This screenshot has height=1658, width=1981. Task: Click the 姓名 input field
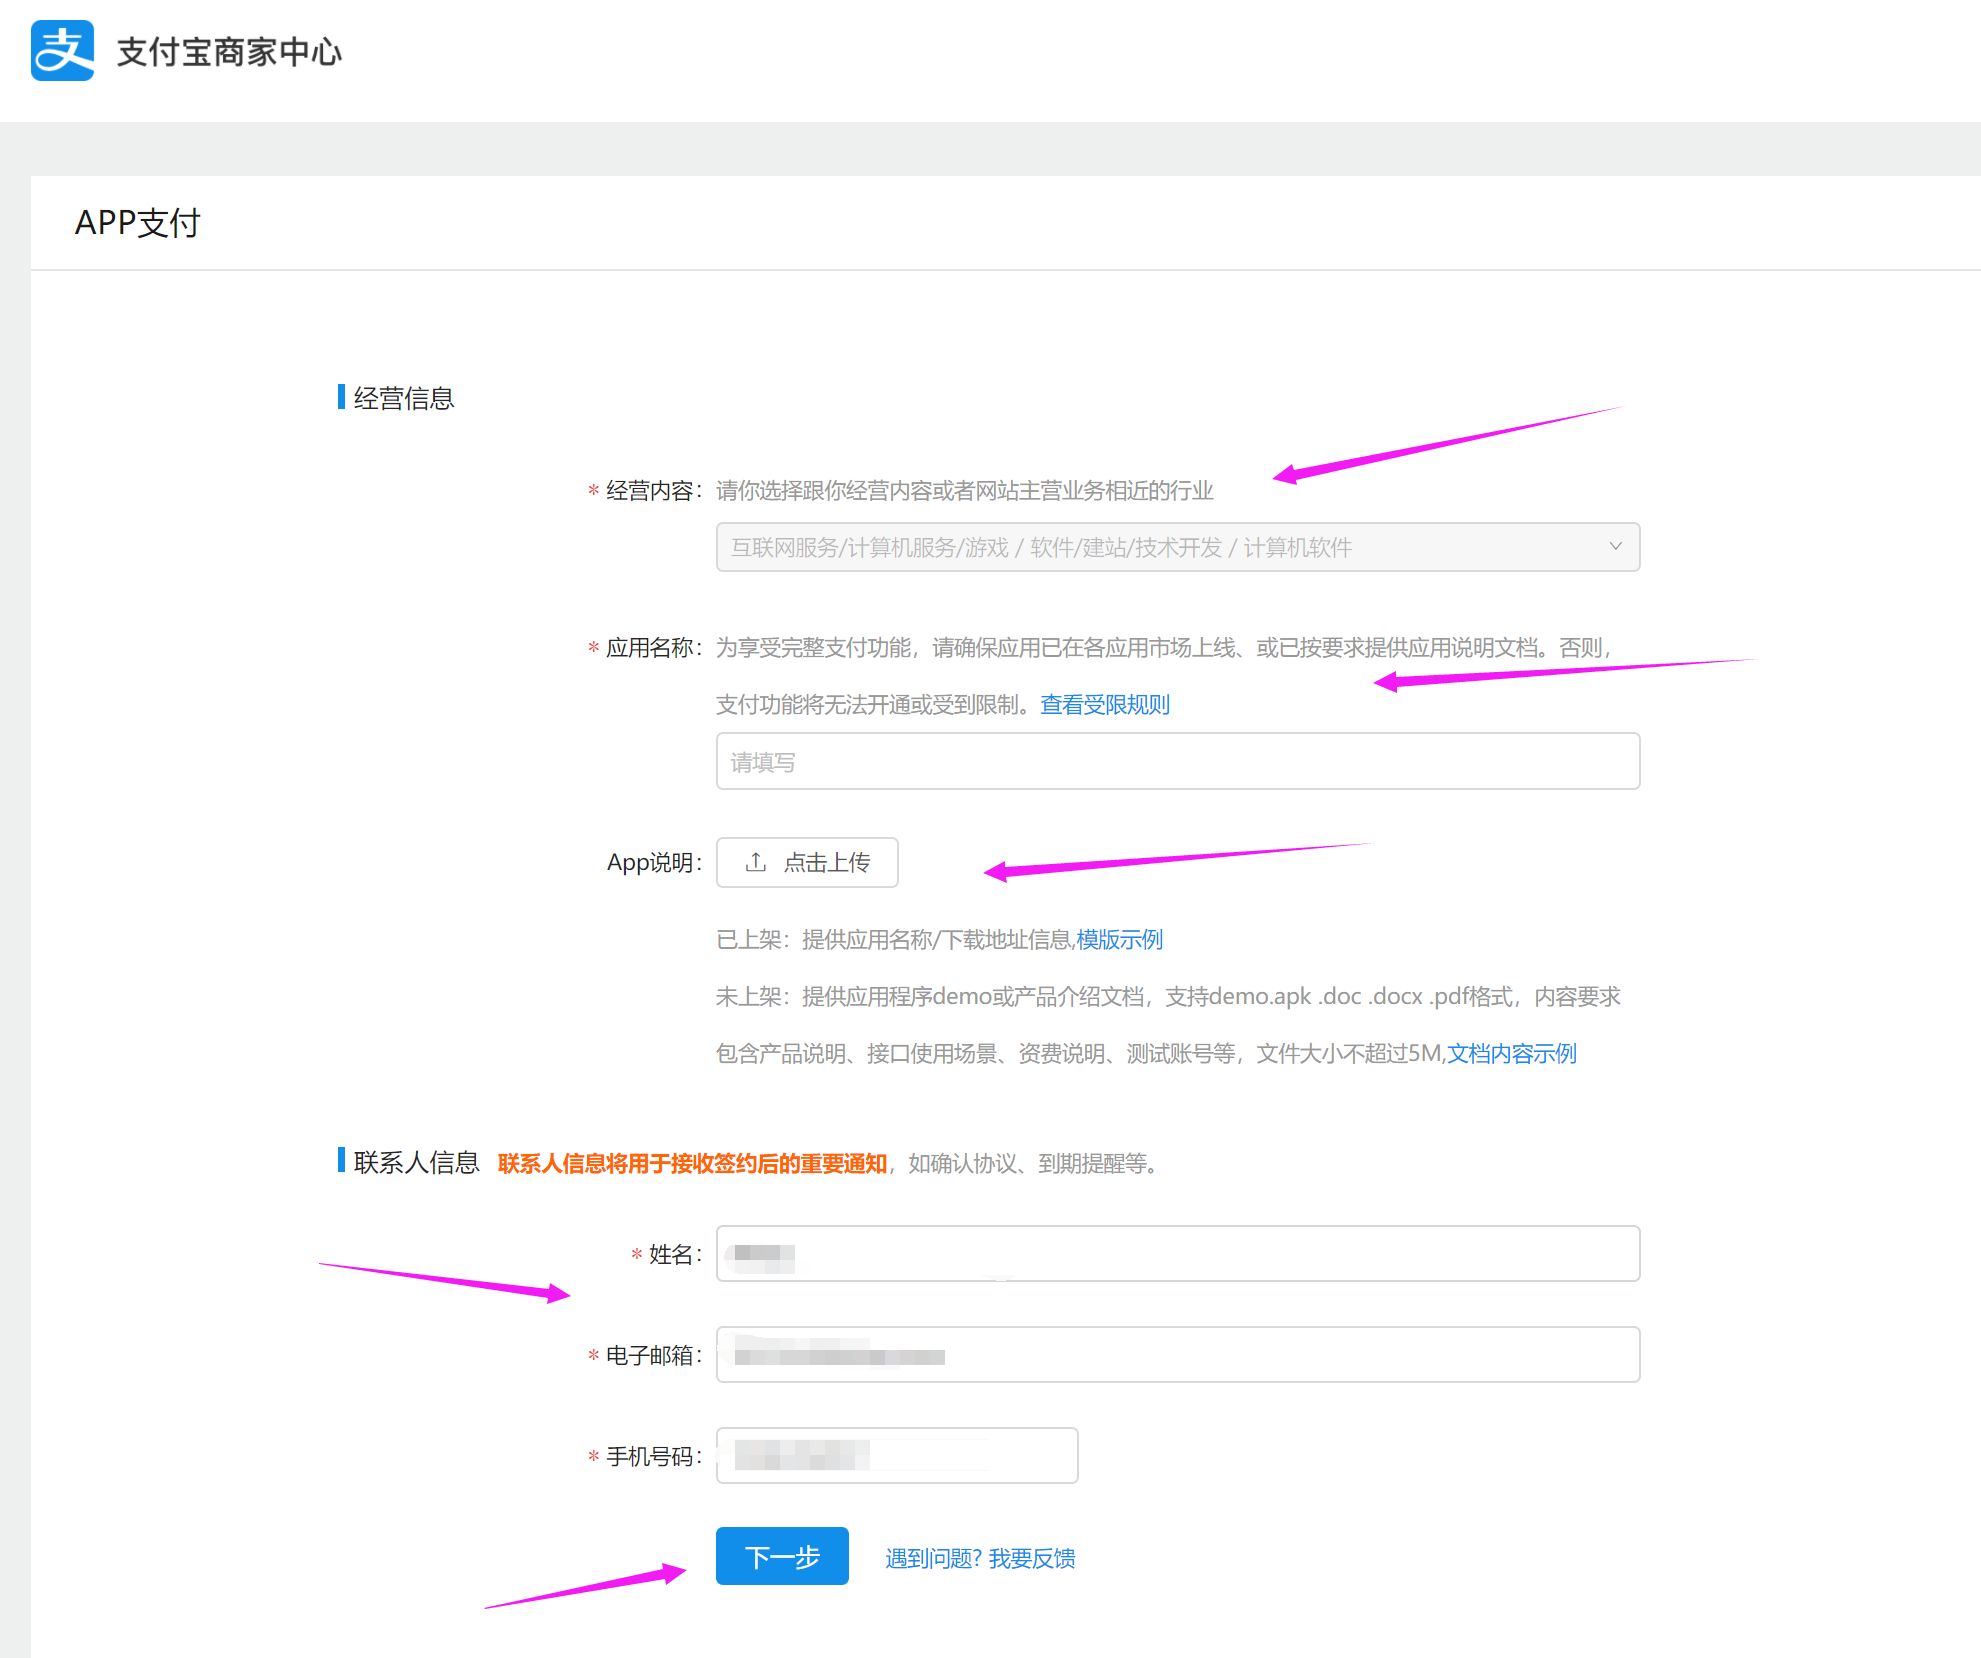(x=1177, y=1254)
